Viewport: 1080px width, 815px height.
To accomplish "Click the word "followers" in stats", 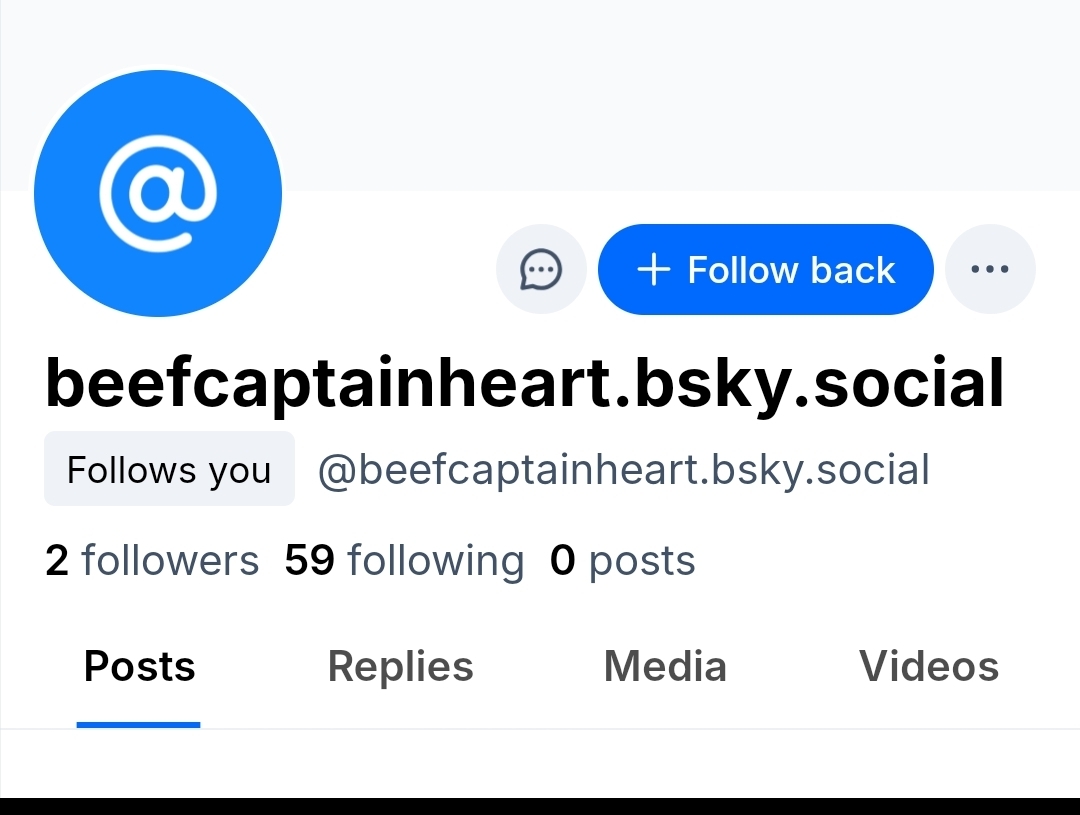I will pos(170,561).
